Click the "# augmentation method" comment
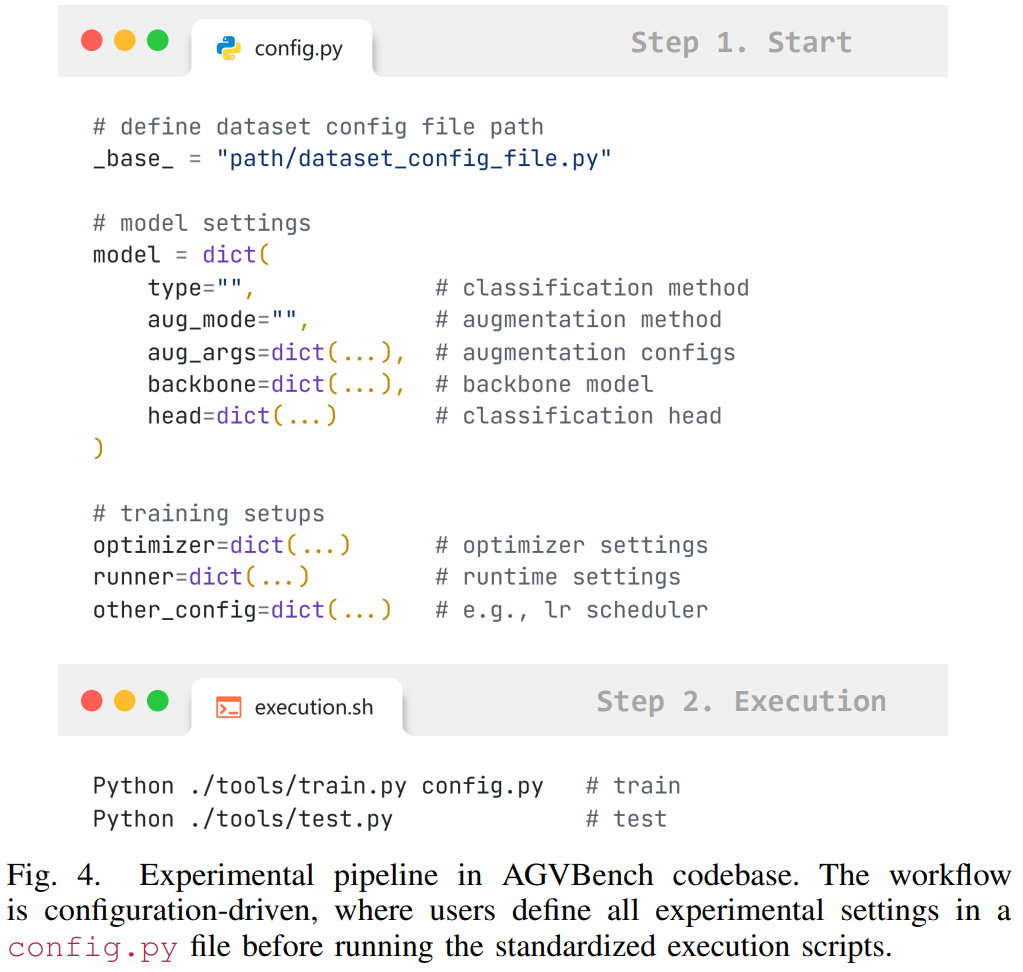Screen dimensions: 1023x972 pyautogui.click(x=579, y=320)
